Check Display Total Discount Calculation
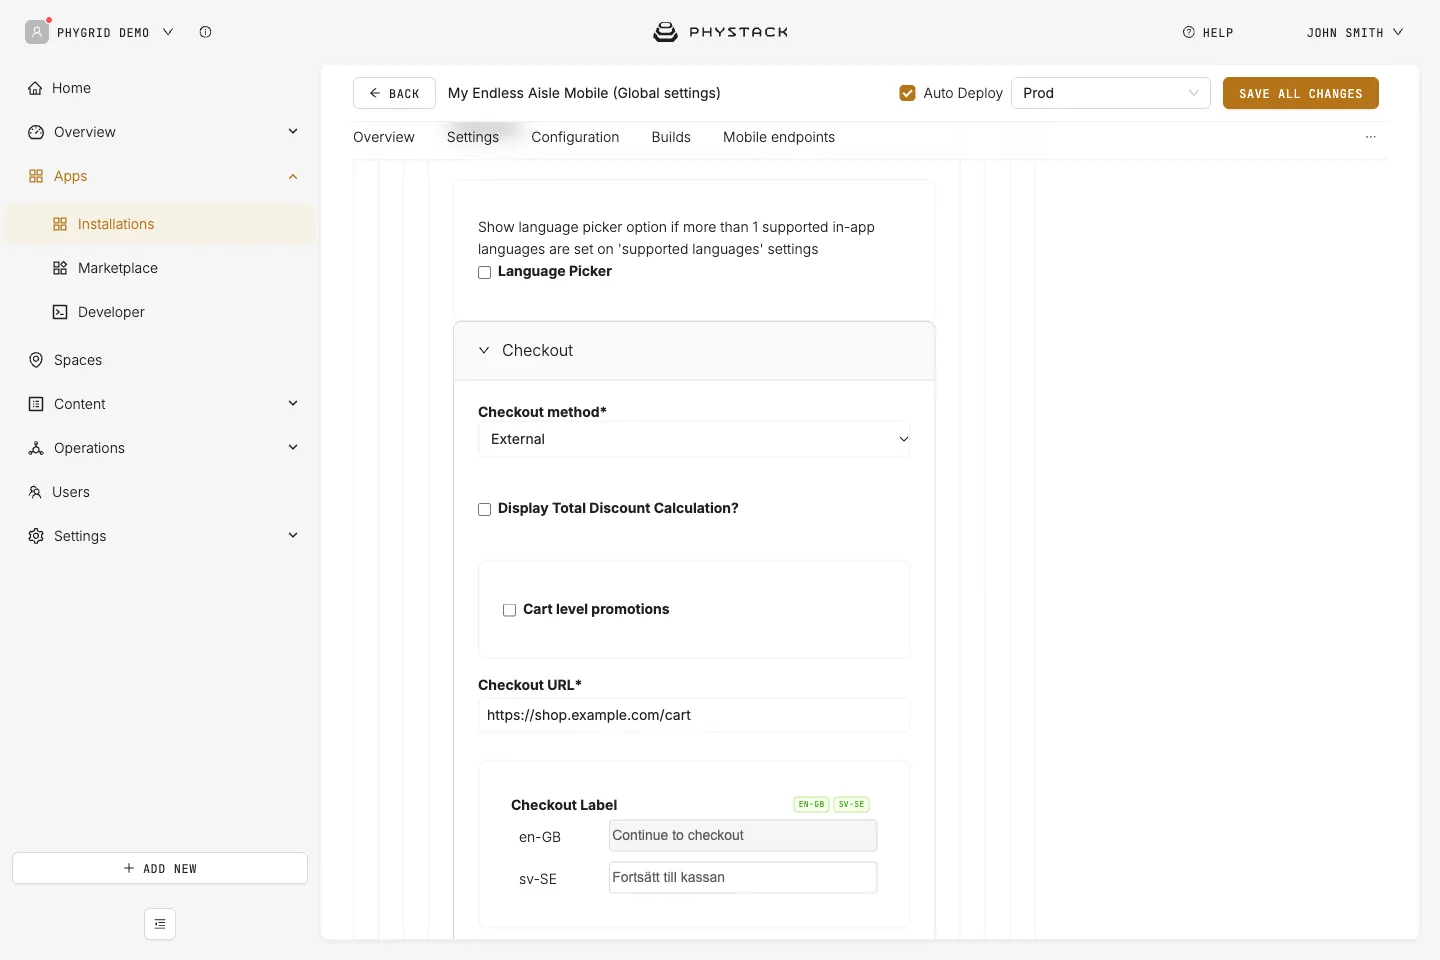Screen dimensions: 1440x960 click(485, 509)
